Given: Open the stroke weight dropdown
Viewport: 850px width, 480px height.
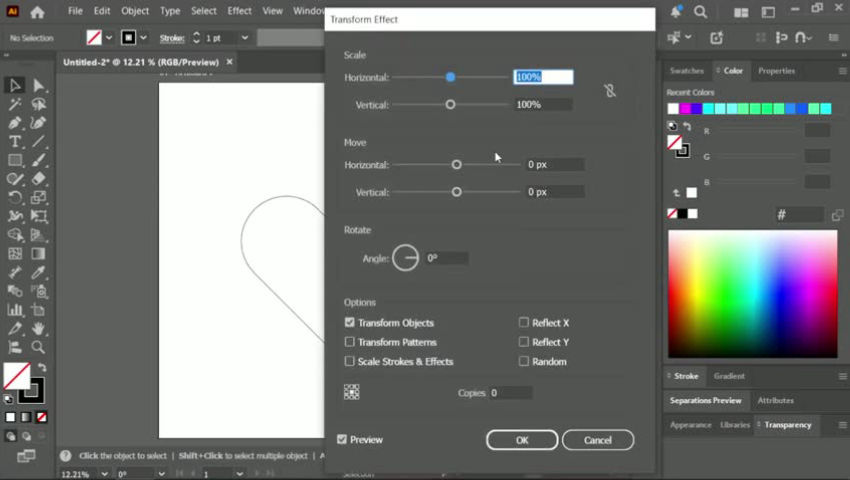Looking at the screenshot, I should coord(244,38).
